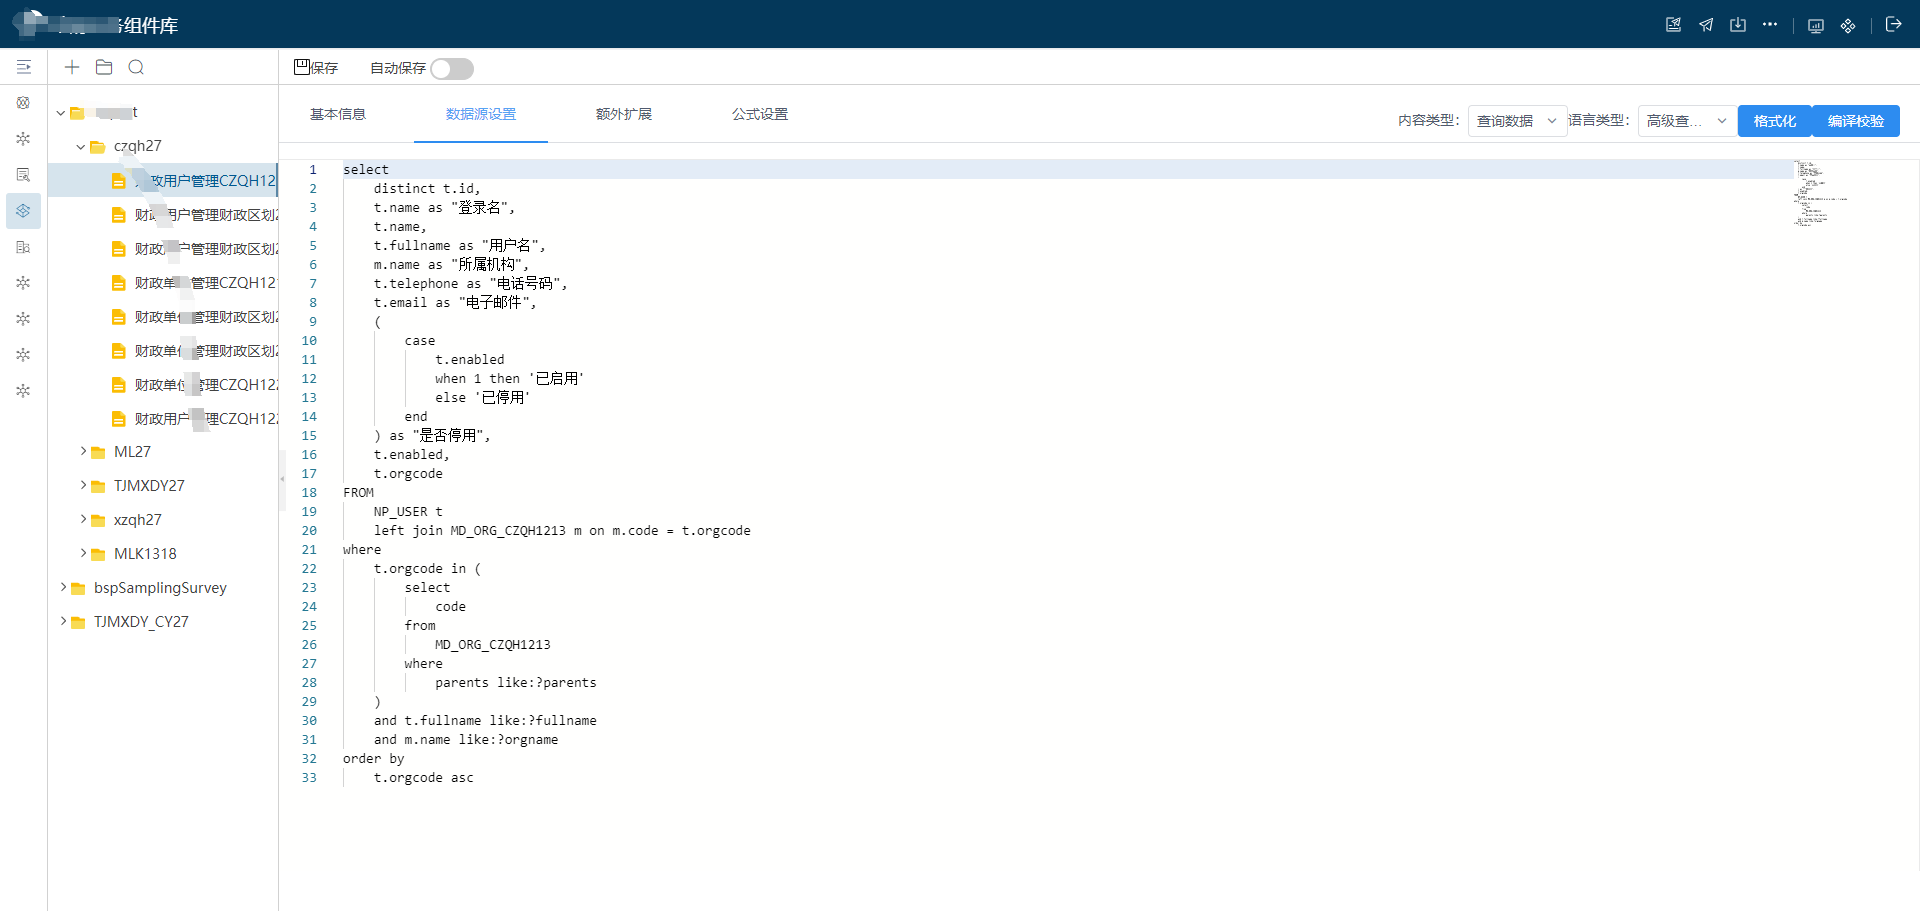Select the highlighted layered-component sidebar icon
1920x911 pixels.
coord(23,211)
